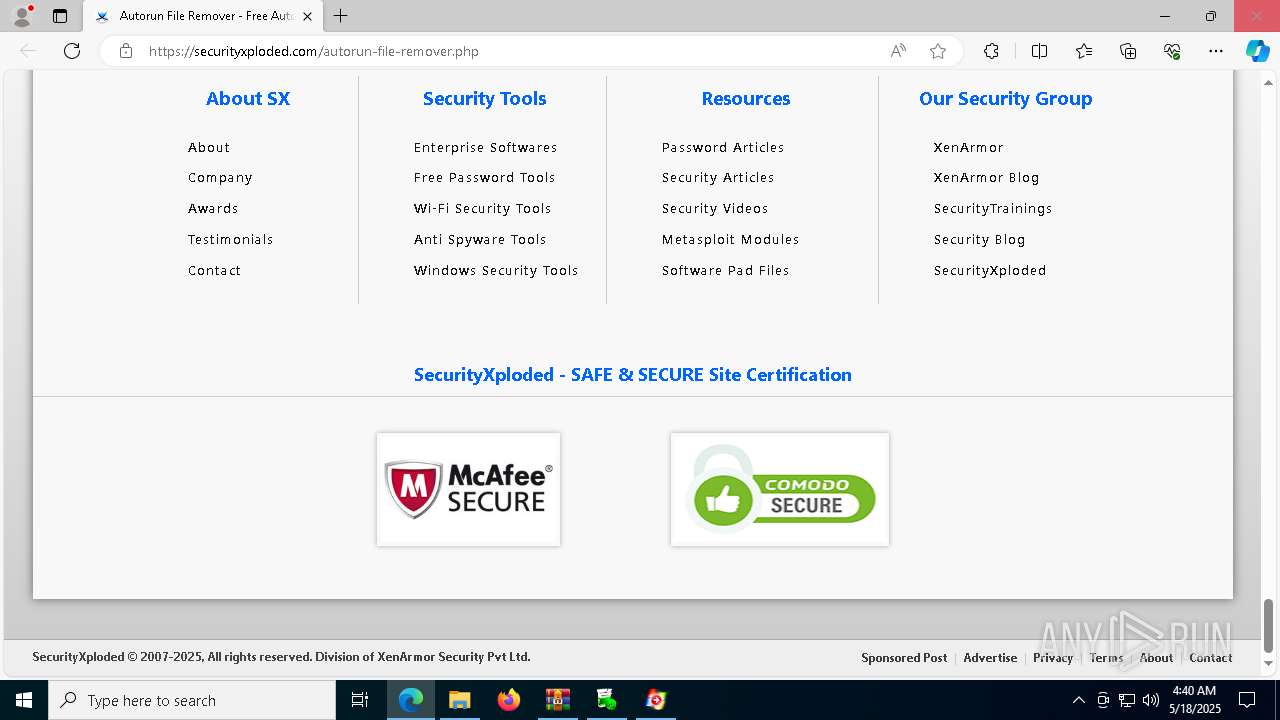The height and width of the screenshot is (720, 1280).
Task: Open Favorites list icon
Action: 1084,51
